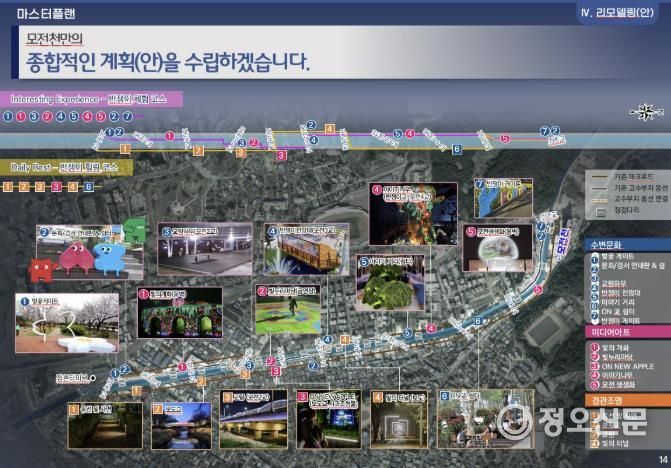671x468 pixels.
Task: Click the 마스터플랜 header title
Action: (x=46, y=14)
